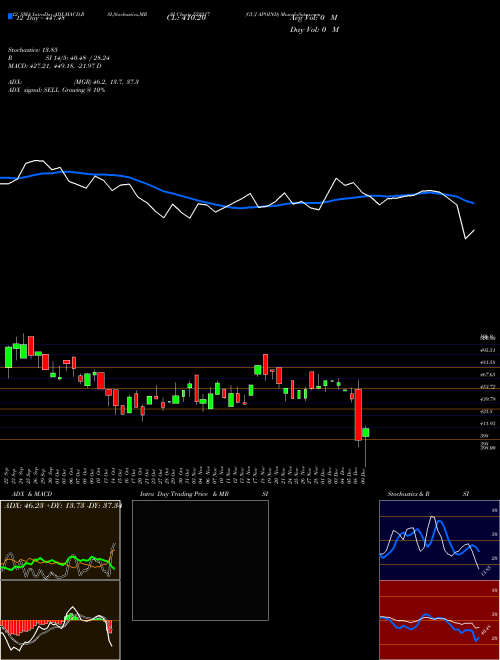The width and height of the screenshot is (500, 660).
Task: Click the 439.79 price axis label
Action: [x=489, y=399]
